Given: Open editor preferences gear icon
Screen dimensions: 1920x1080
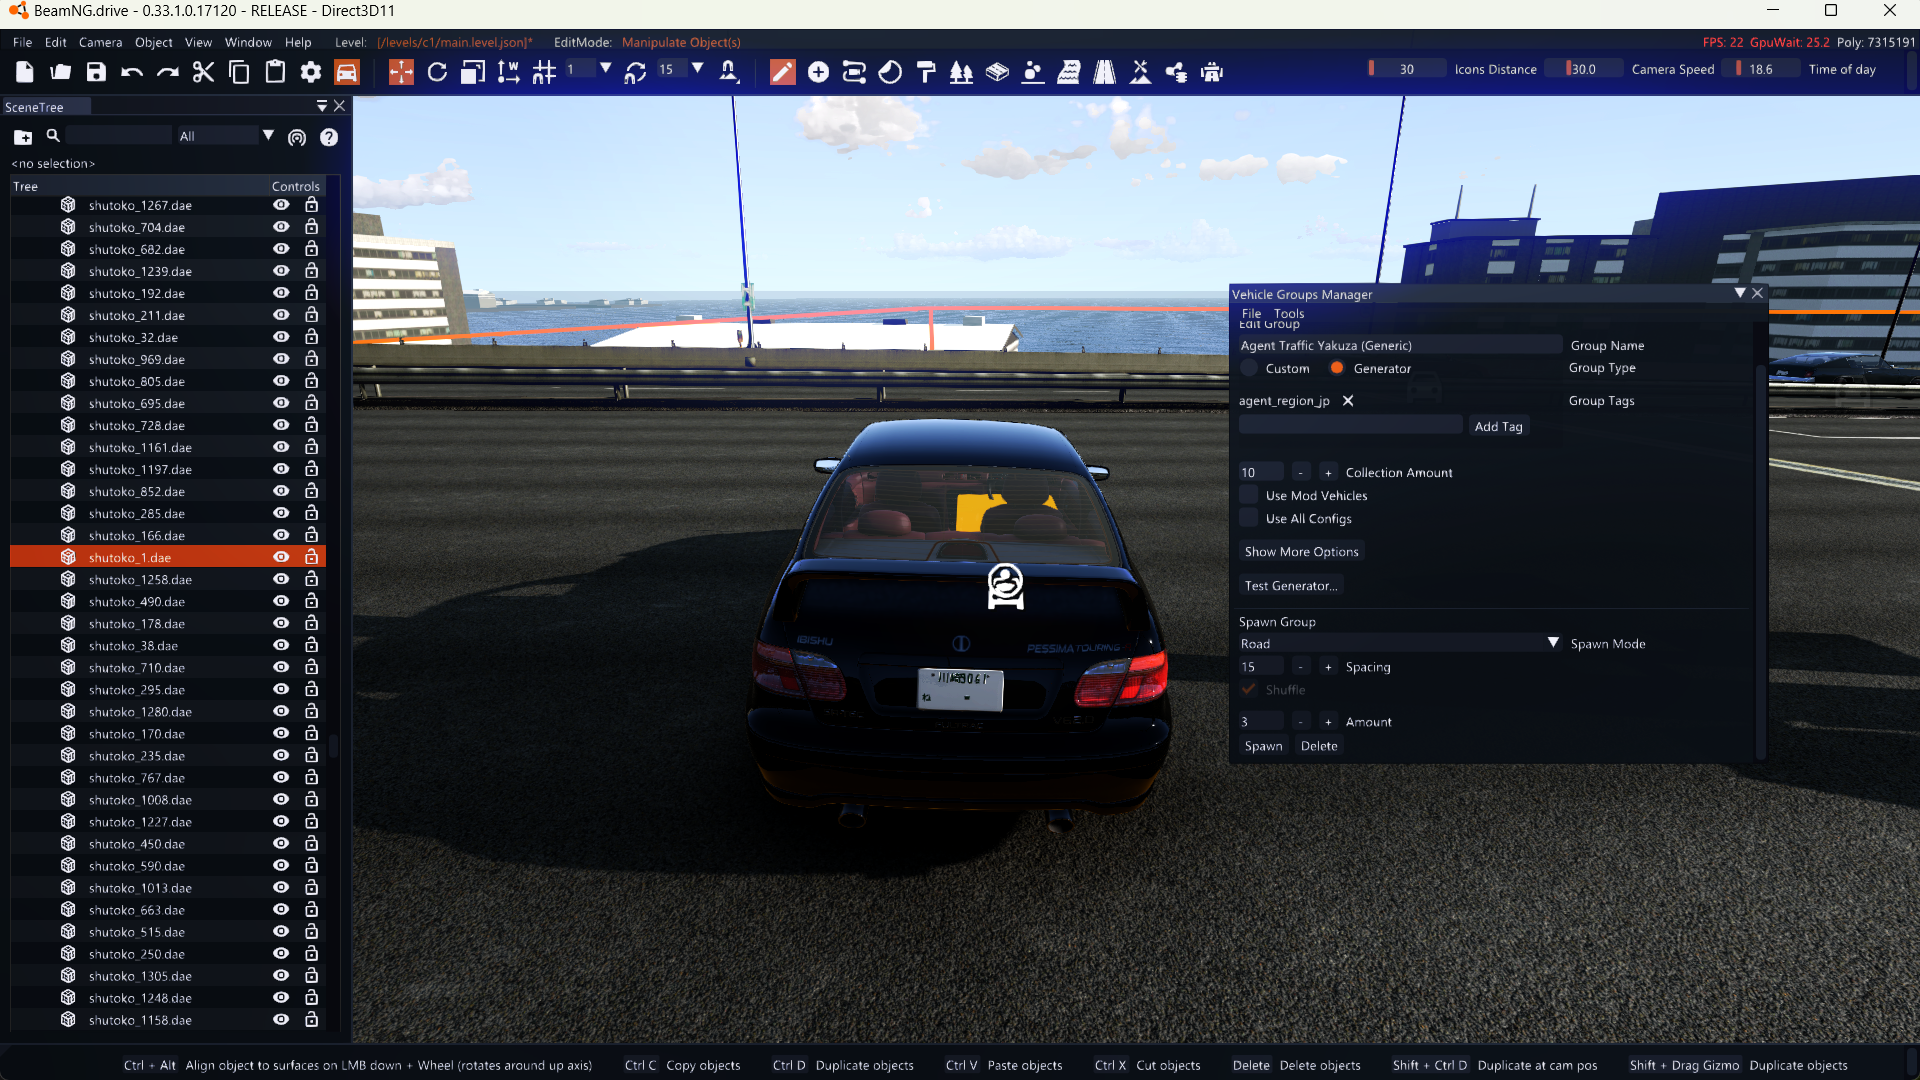Looking at the screenshot, I should coord(311,72).
